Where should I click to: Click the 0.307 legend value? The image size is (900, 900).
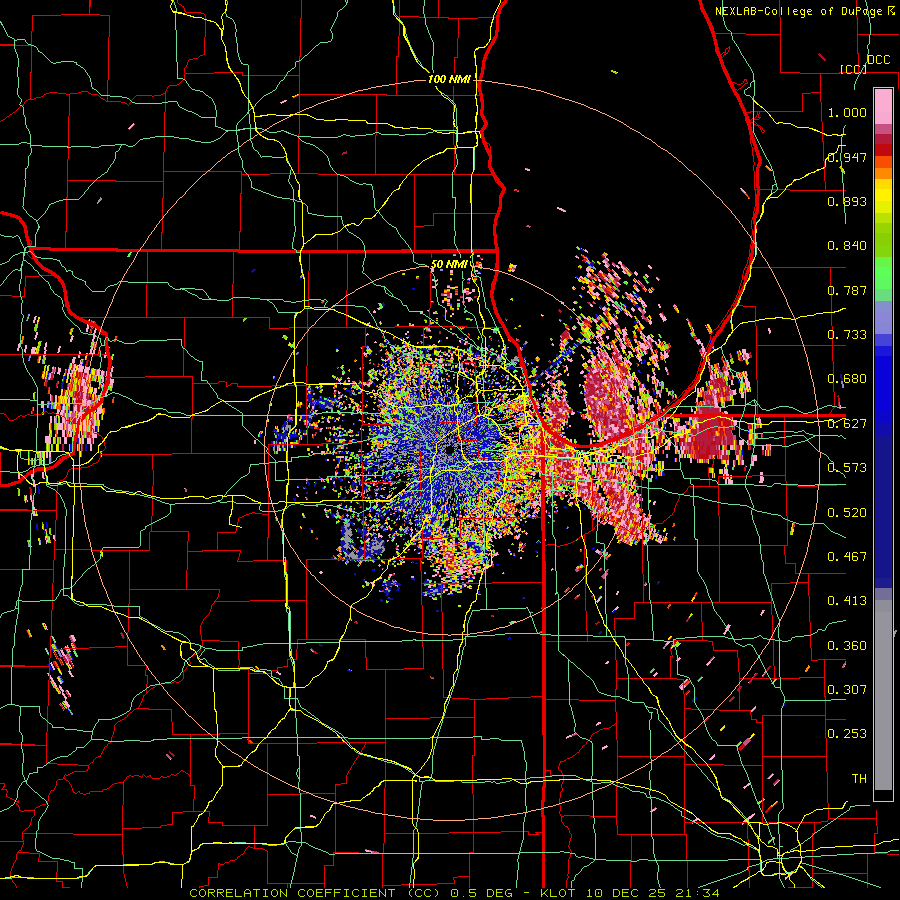coord(847,690)
